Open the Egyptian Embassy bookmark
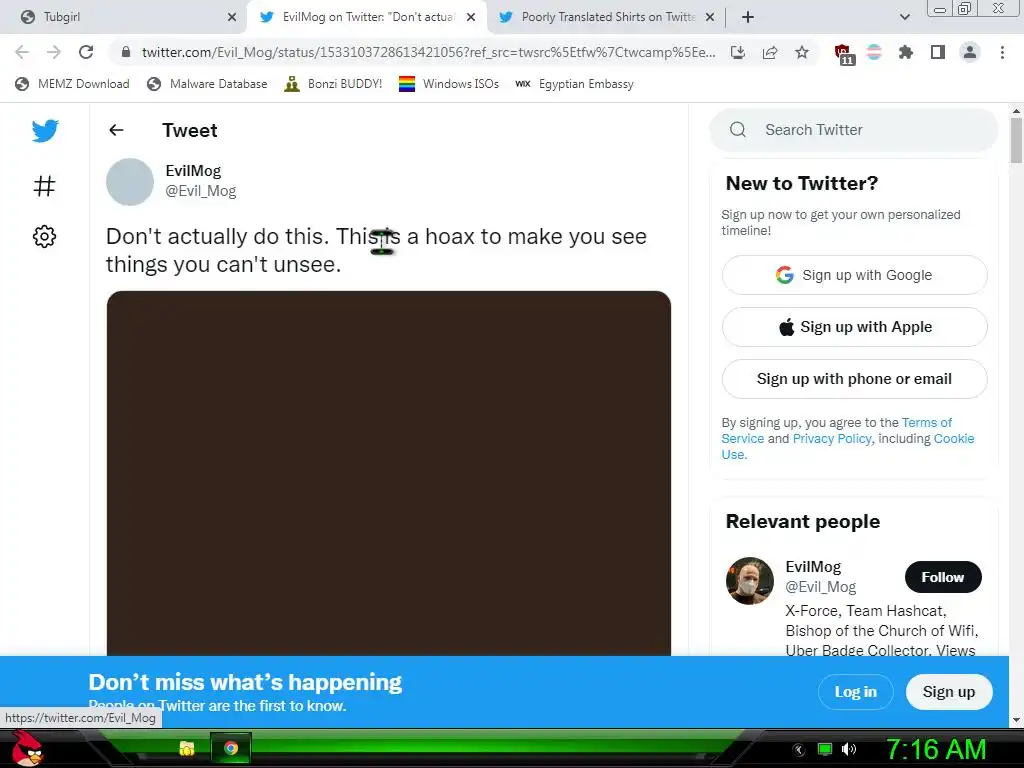Viewport: 1024px width, 768px height. 575,84
